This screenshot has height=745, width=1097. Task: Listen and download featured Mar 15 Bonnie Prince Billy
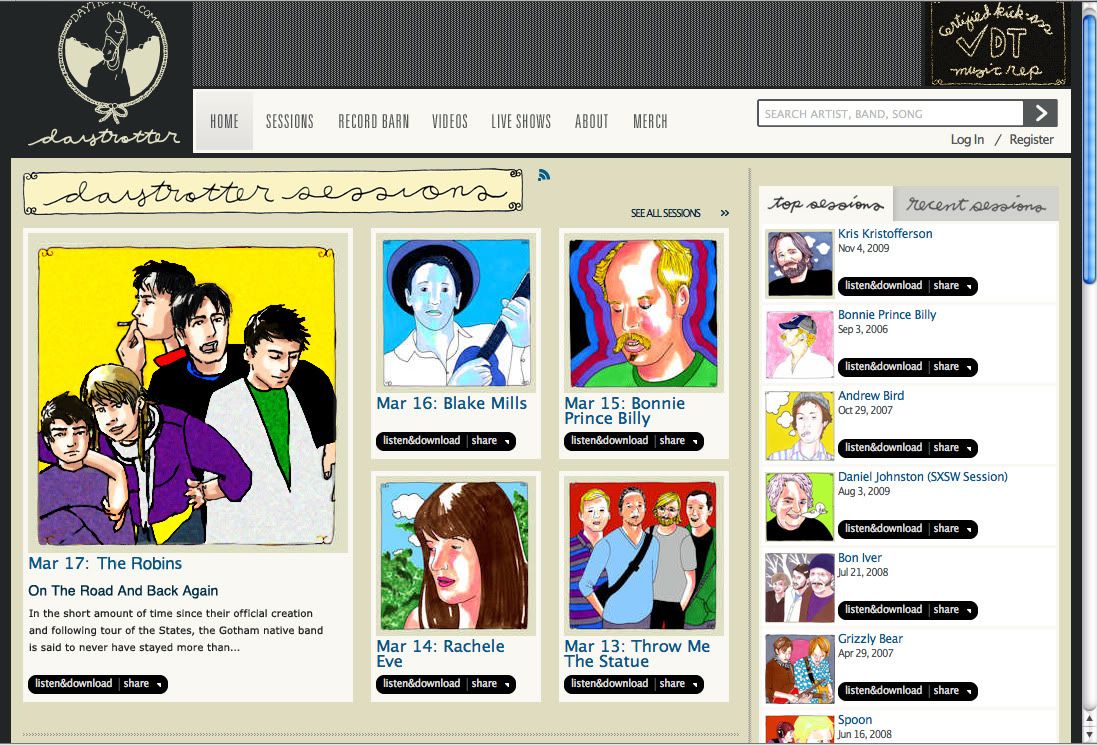(609, 441)
